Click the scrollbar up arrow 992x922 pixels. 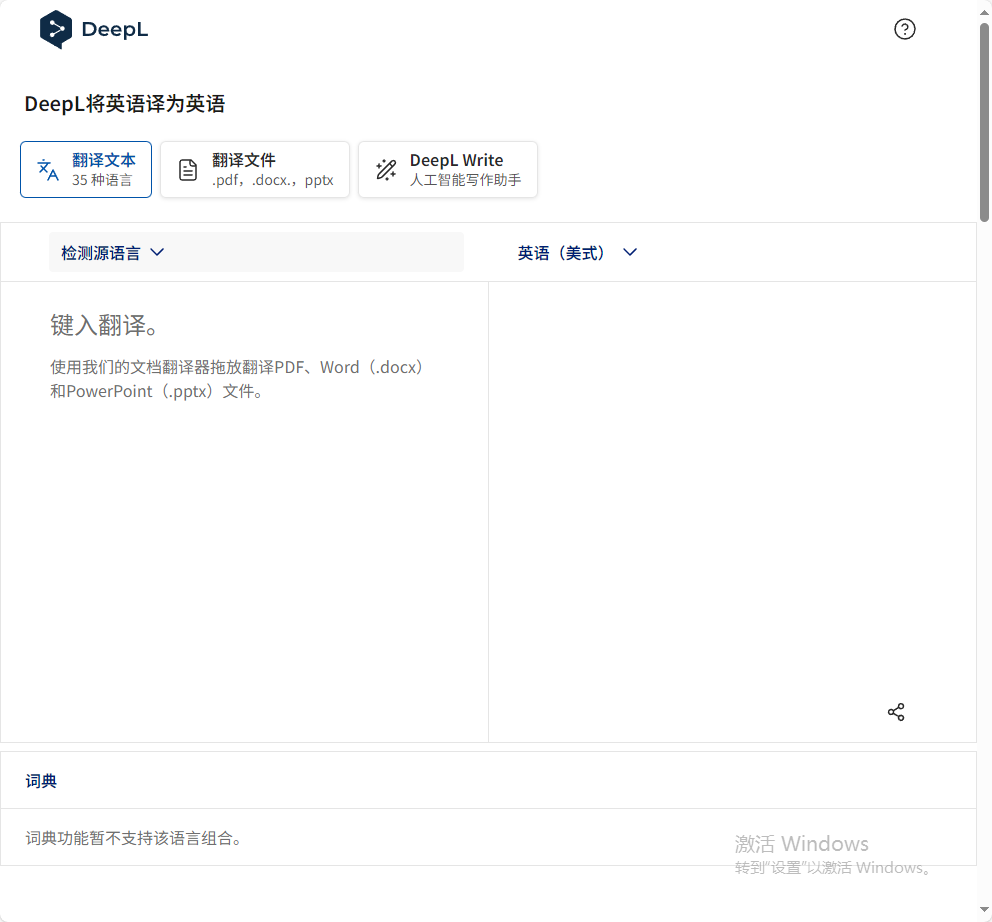click(984, 12)
